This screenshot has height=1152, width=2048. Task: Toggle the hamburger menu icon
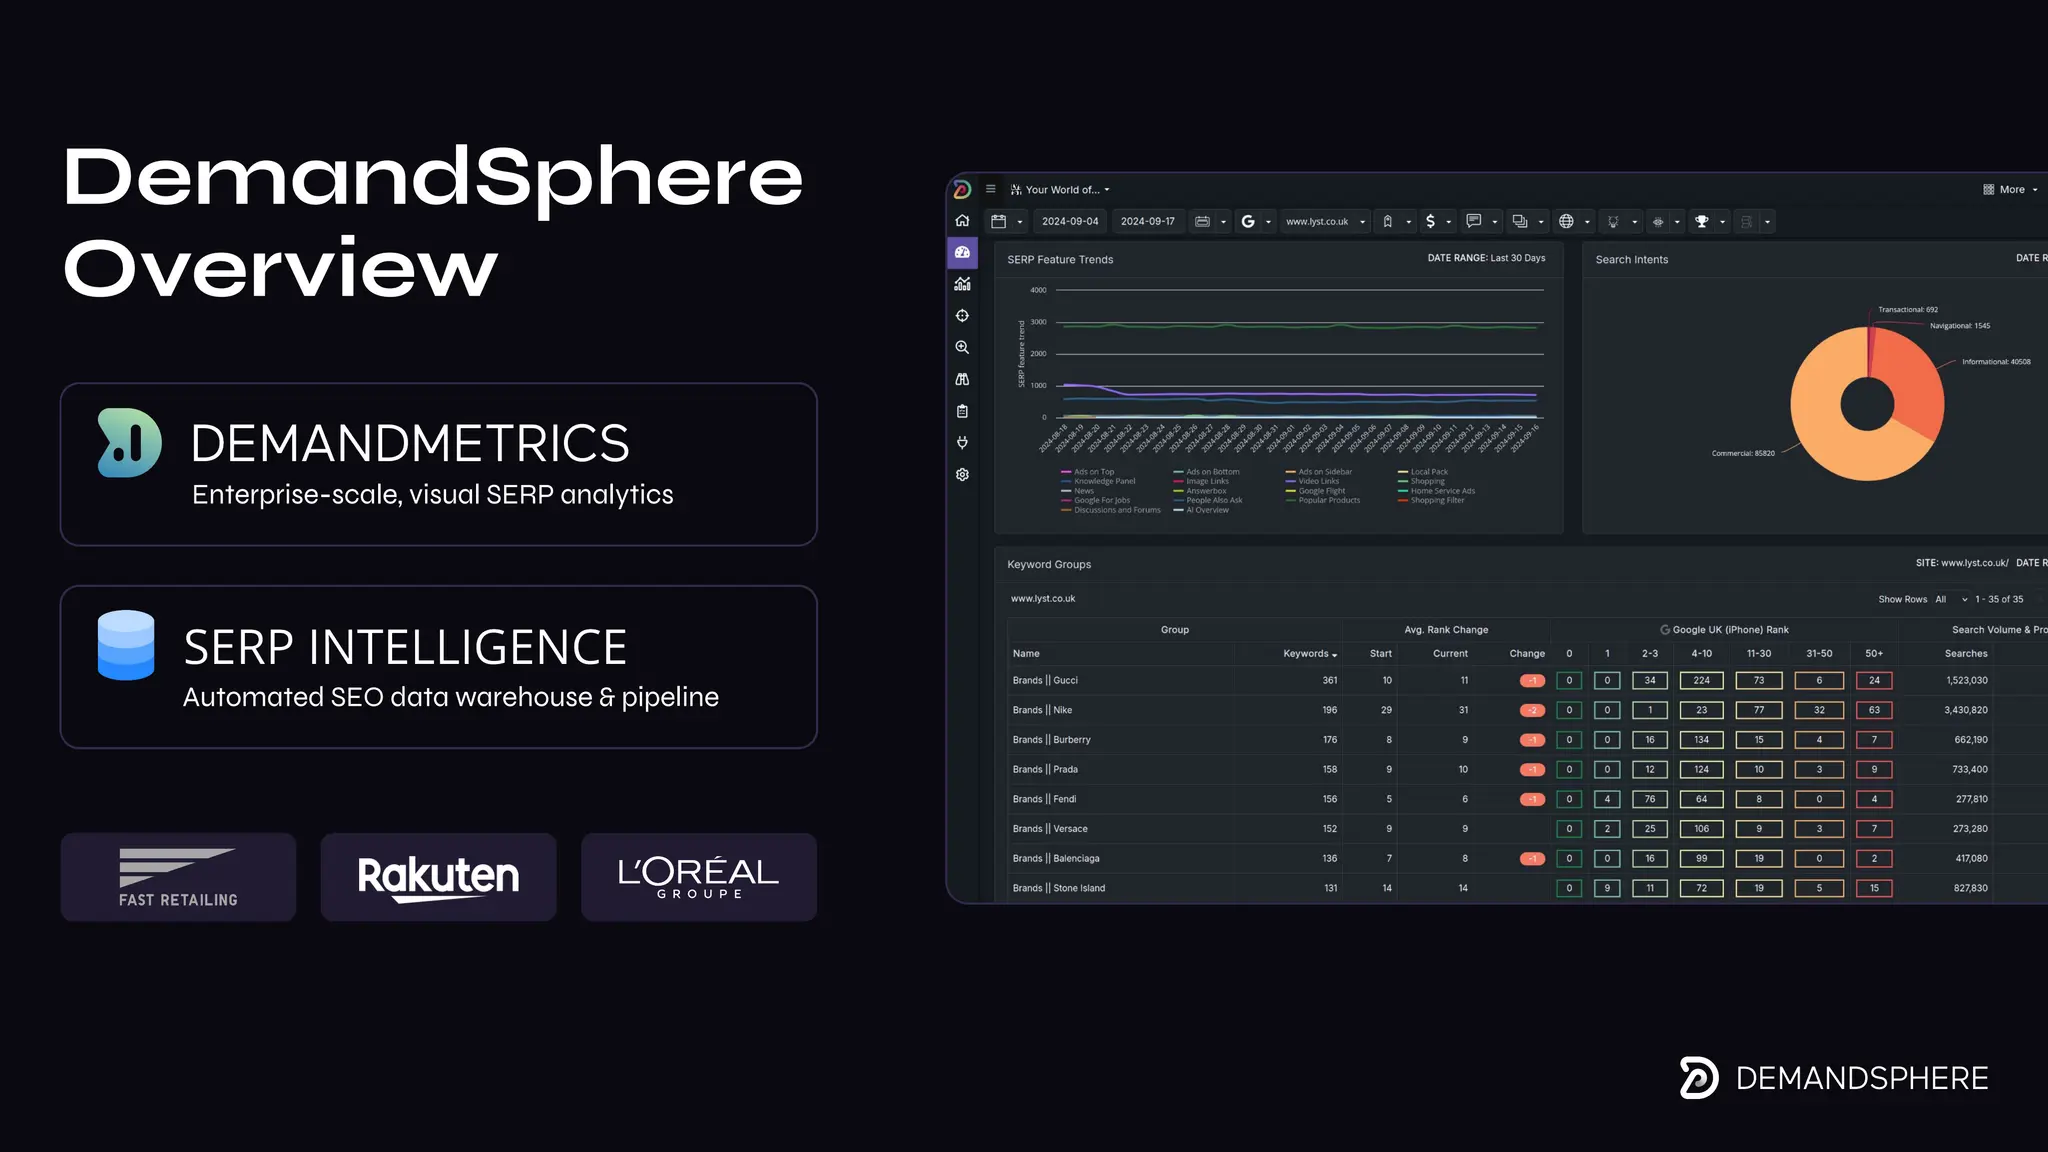[991, 189]
